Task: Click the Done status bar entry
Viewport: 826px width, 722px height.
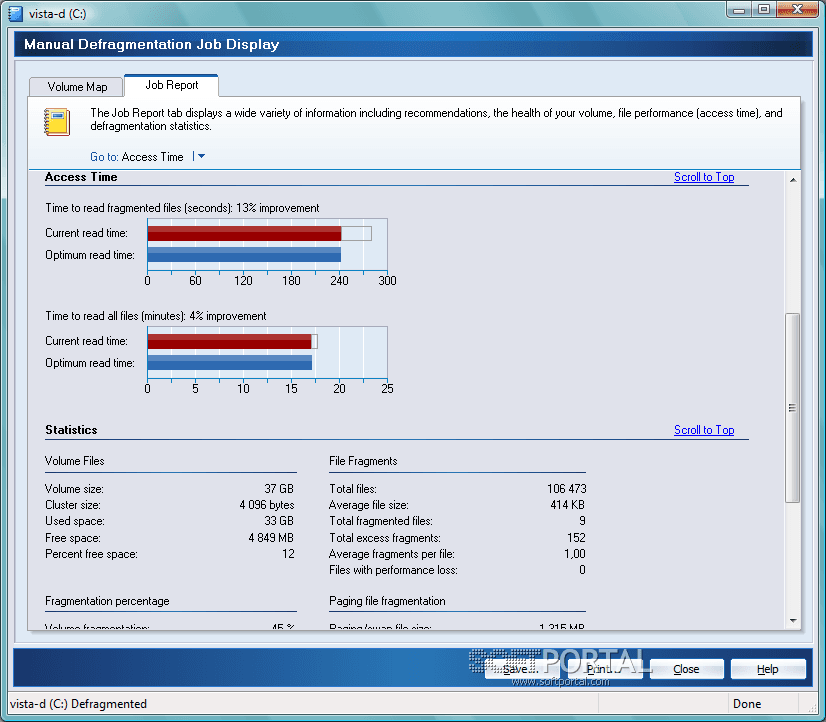Action: [x=747, y=704]
